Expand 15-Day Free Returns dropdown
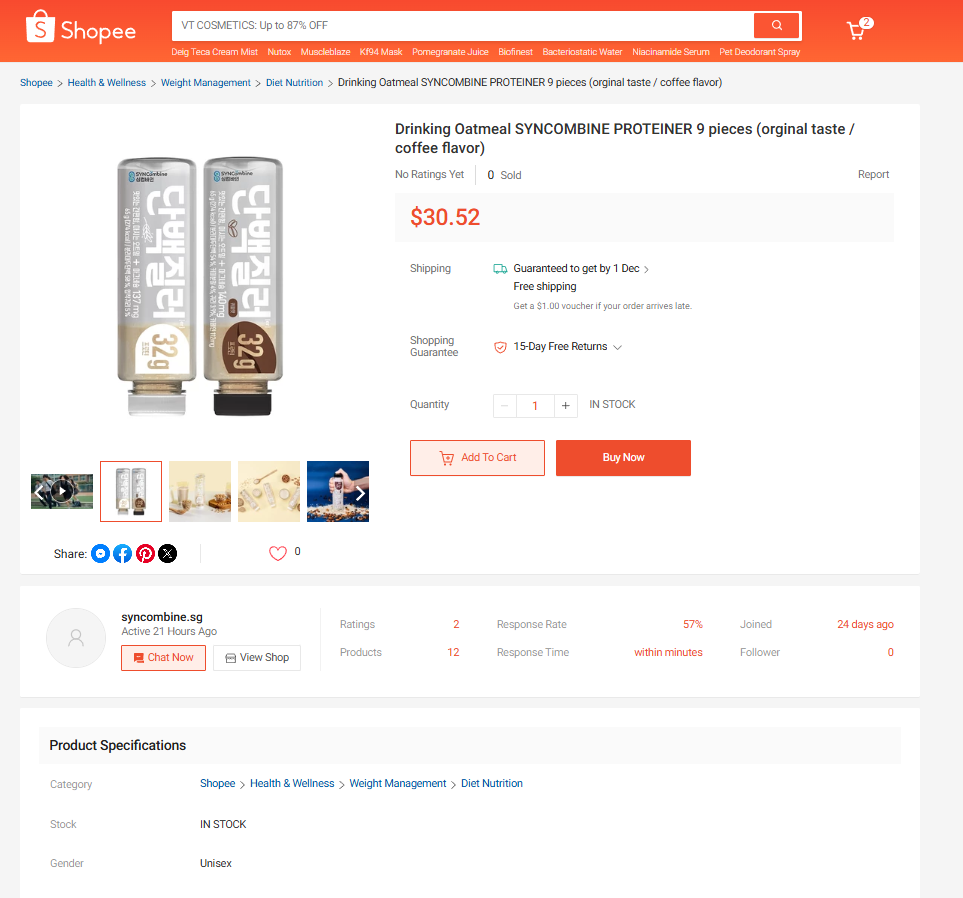 [x=617, y=347]
